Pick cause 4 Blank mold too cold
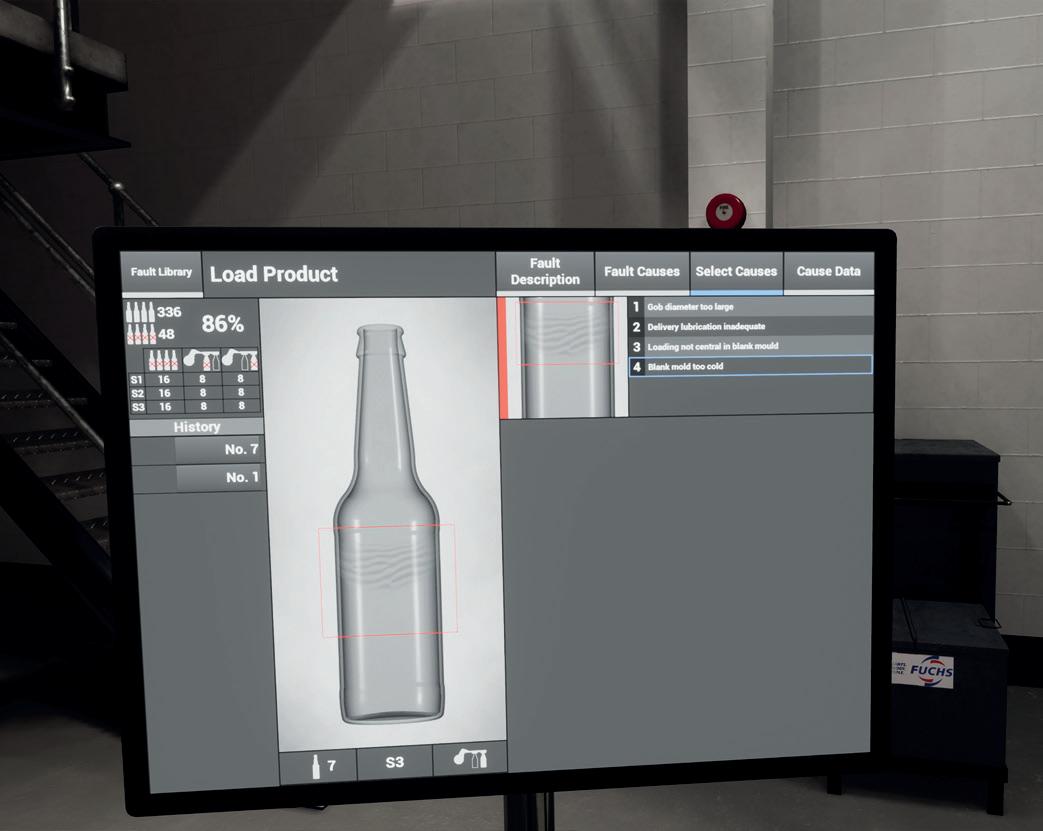 (x=750, y=365)
